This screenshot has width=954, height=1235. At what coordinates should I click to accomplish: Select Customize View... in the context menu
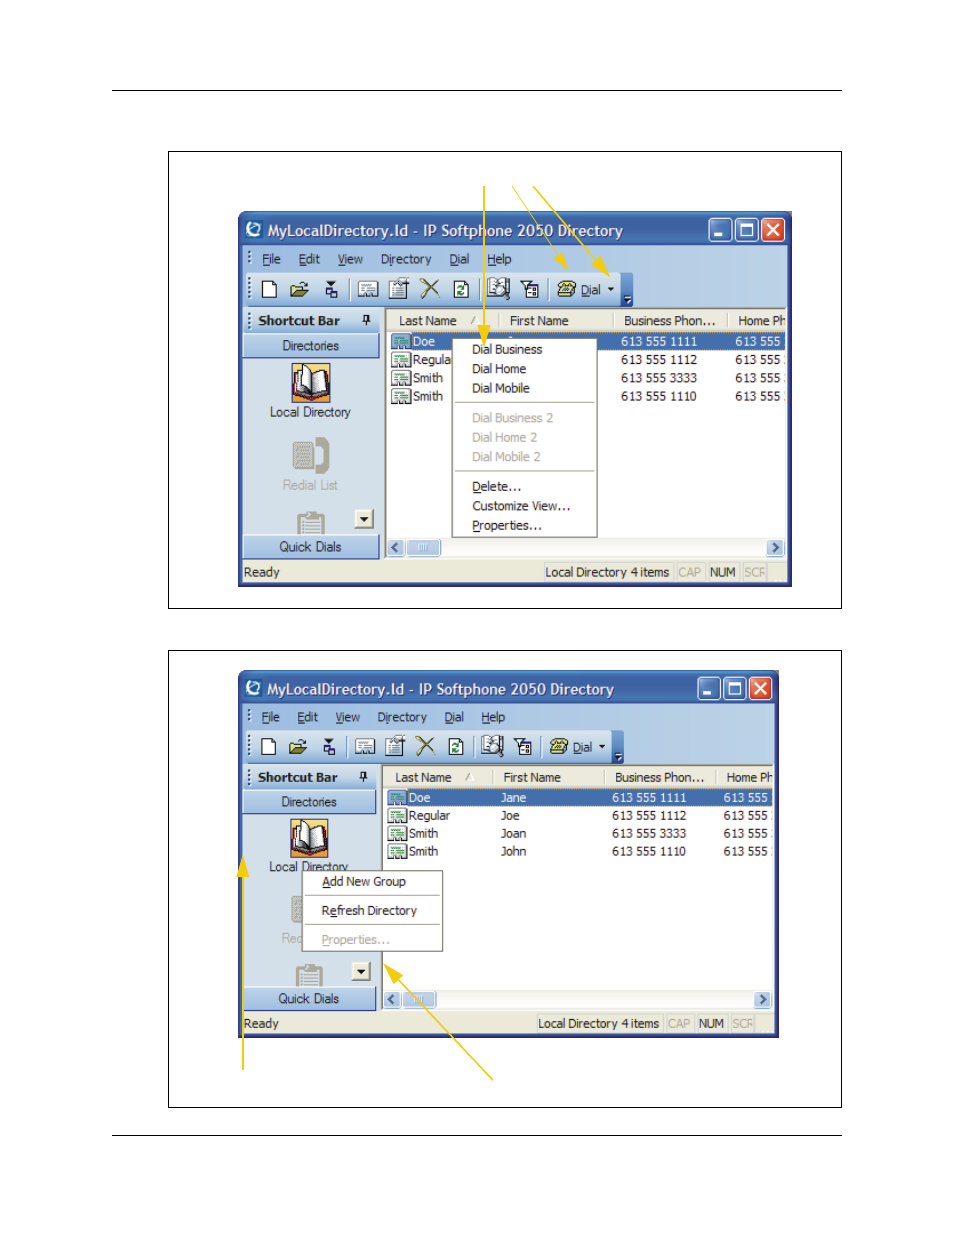[x=521, y=506]
